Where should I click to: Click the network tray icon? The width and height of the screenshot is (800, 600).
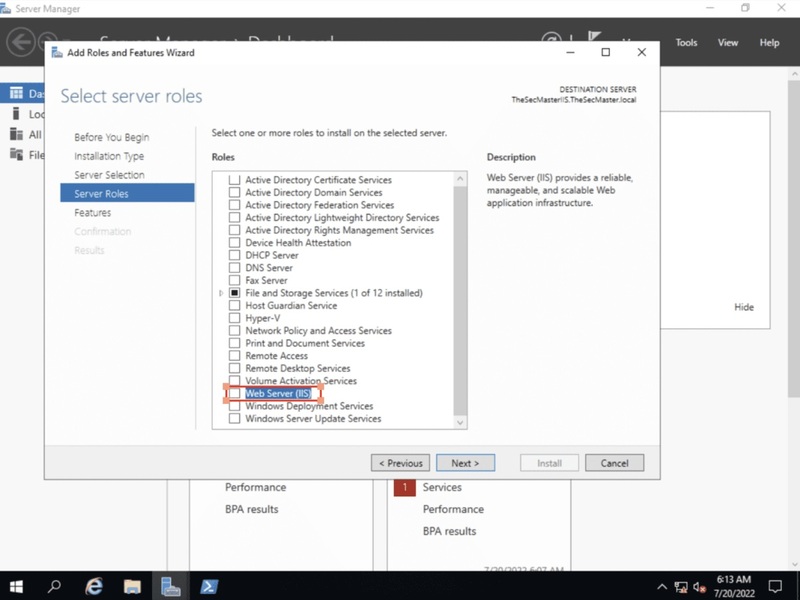click(x=681, y=587)
